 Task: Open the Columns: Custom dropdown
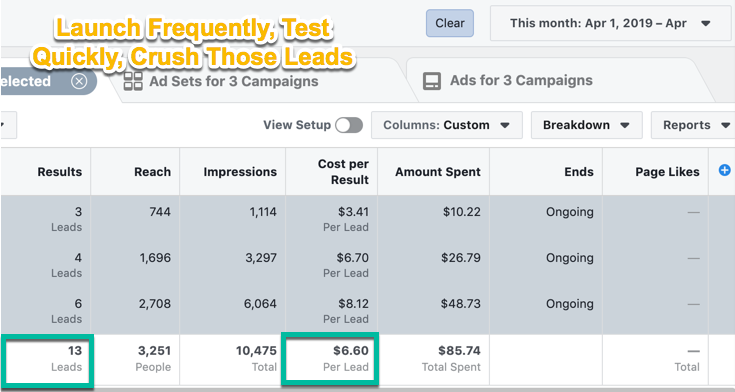pyautogui.click(x=447, y=125)
